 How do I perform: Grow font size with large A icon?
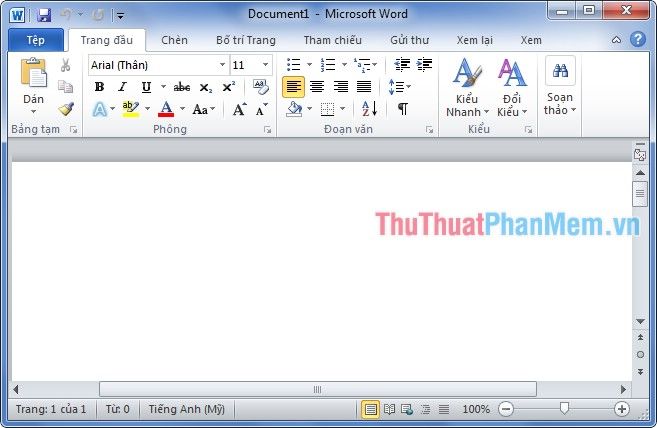[x=239, y=109]
